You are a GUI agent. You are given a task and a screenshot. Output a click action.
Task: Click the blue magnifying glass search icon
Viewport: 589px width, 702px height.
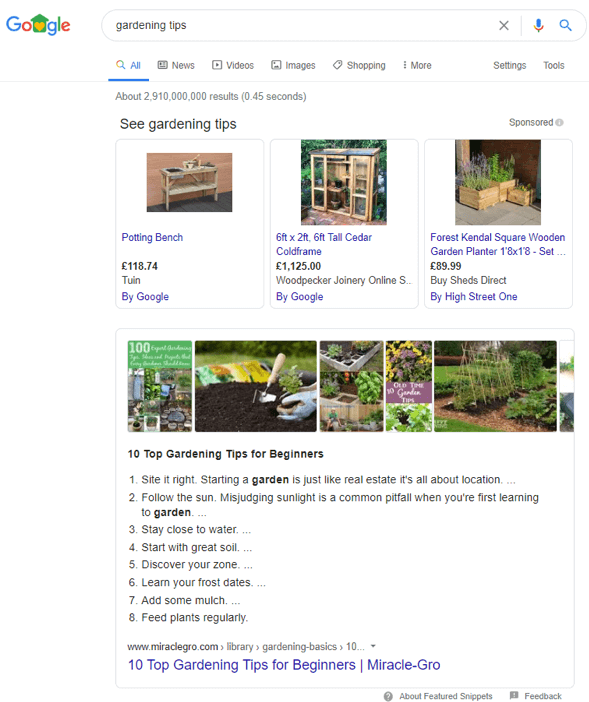click(x=565, y=26)
